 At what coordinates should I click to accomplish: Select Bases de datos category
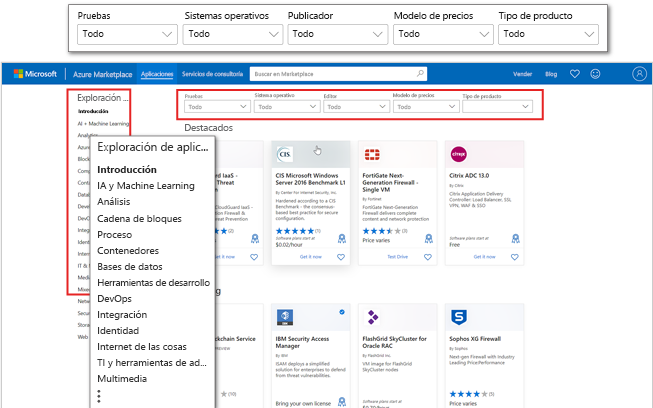[x=130, y=267]
